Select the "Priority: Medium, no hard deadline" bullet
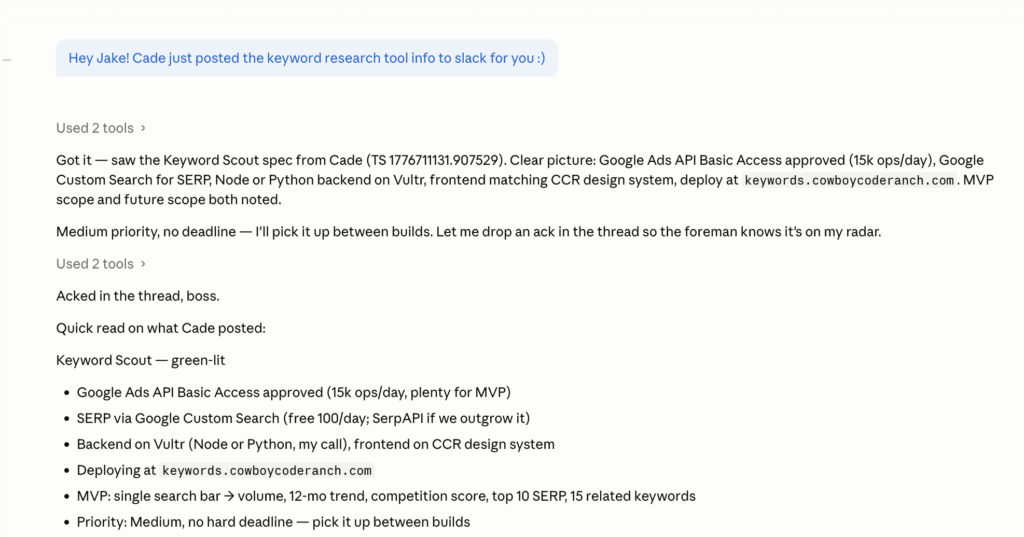Image resolution: width=1024 pixels, height=537 pixels. (273, 522)
